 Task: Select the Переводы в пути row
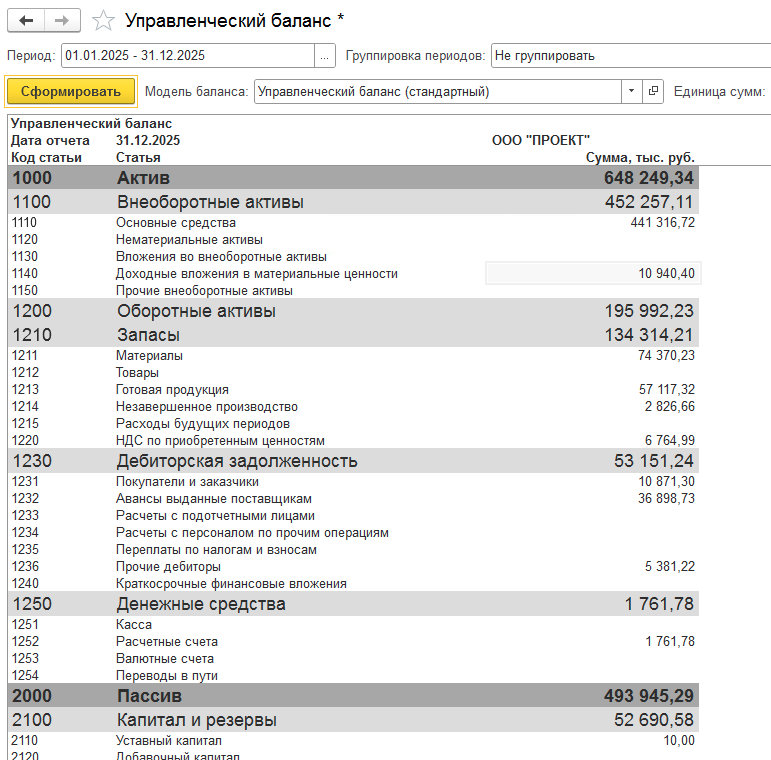coord(353,675)
